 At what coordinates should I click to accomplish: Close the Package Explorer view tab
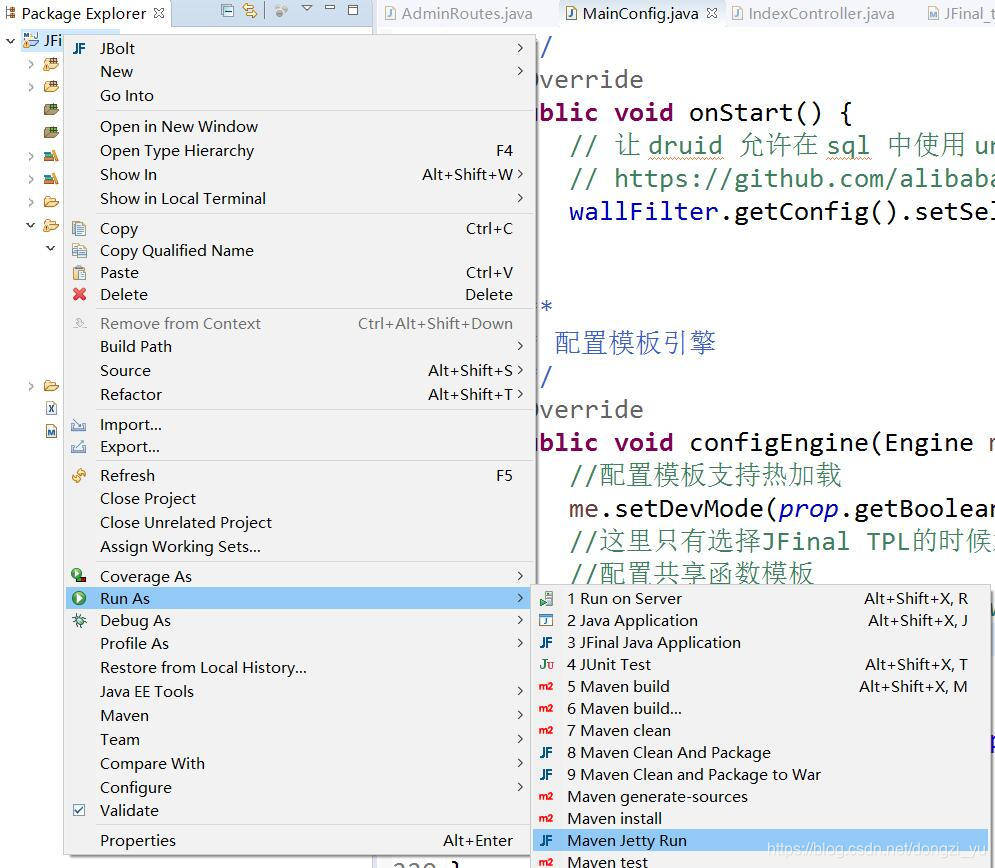(x=159, y=13)
